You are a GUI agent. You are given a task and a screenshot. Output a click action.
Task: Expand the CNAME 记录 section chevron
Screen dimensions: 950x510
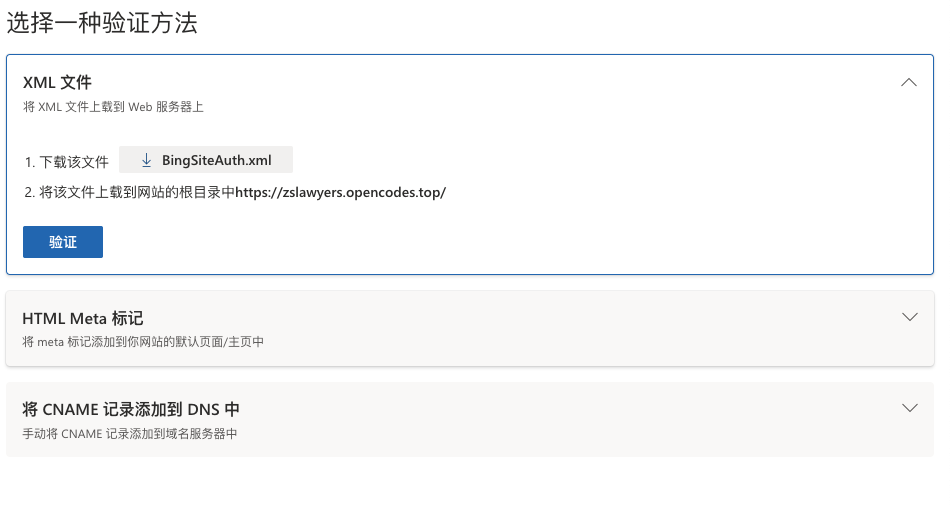[x=909, y=408]
